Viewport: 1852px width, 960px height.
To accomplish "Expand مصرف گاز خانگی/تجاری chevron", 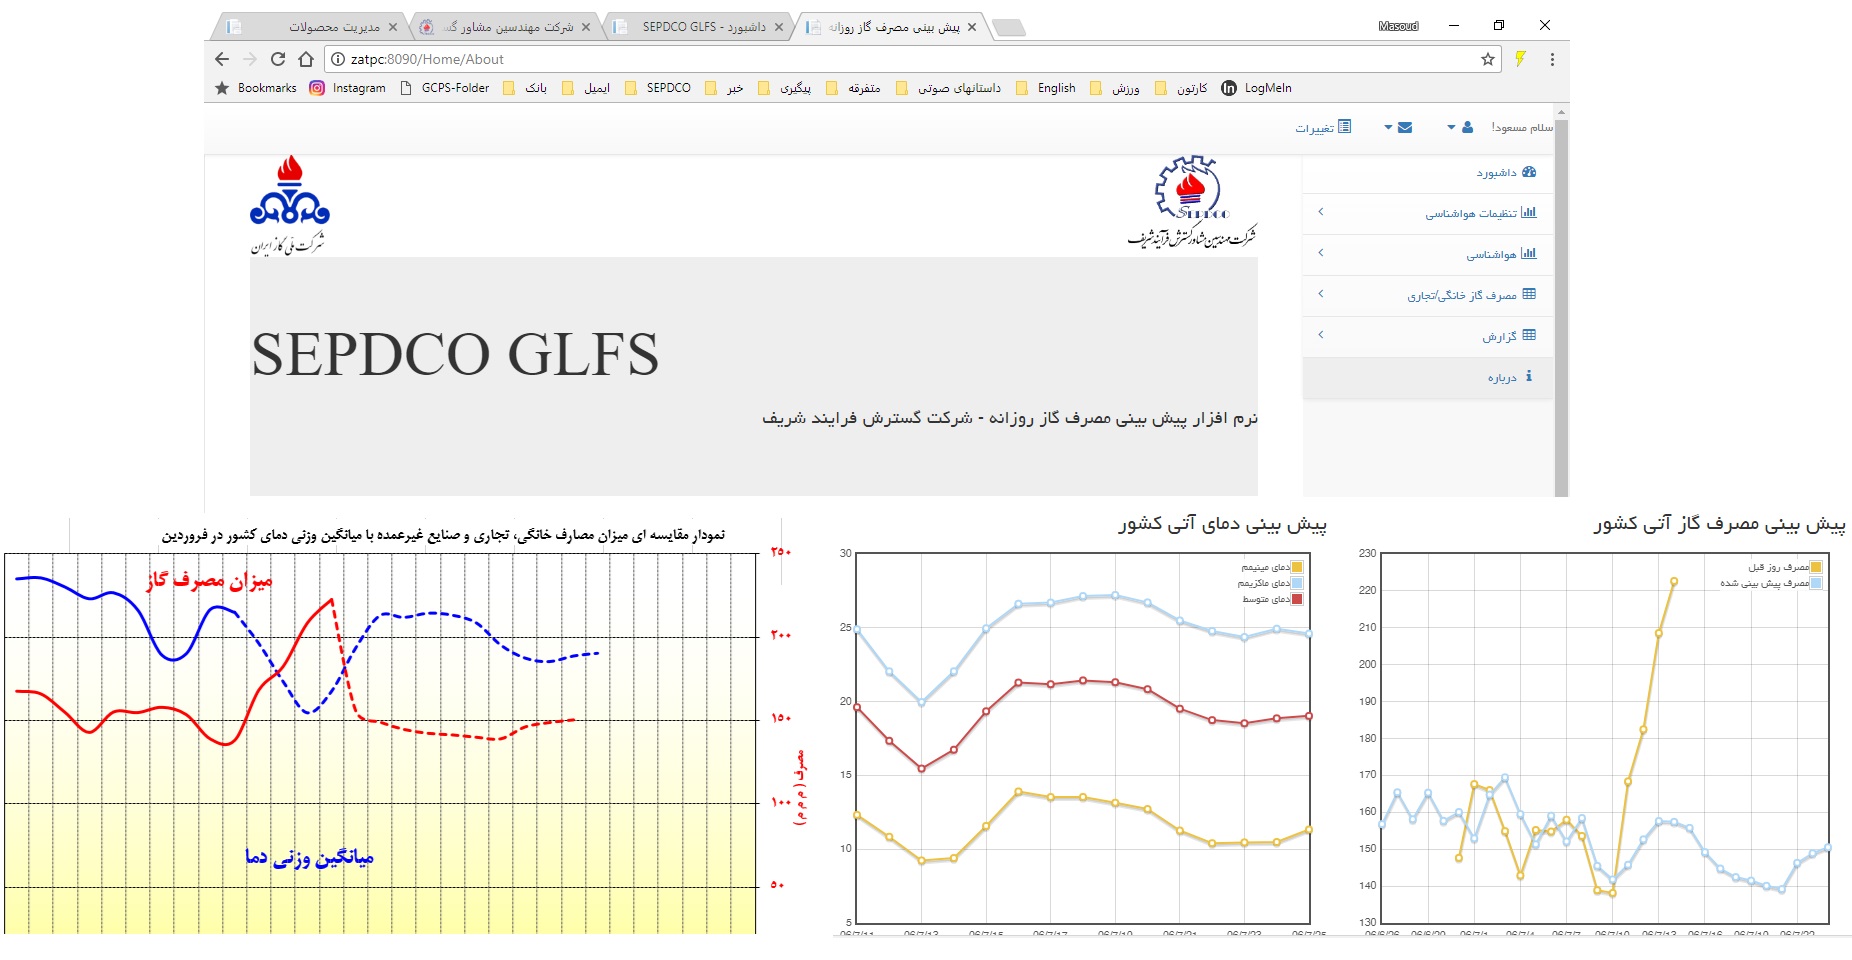I will pos(1321,294).
